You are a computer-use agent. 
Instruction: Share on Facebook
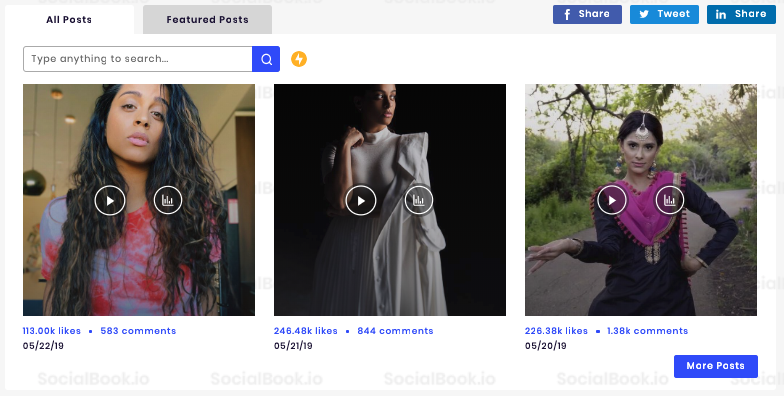587,14
